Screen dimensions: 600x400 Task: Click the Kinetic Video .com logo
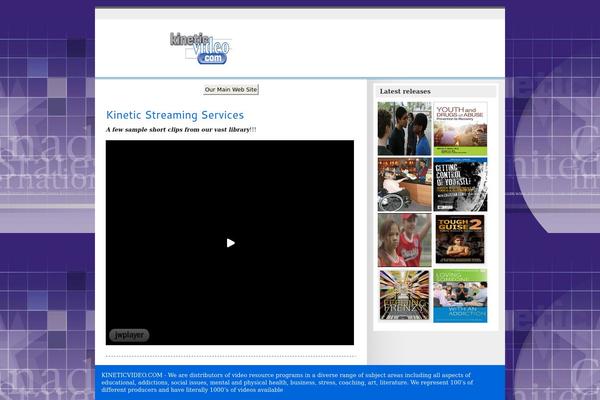click(200, 48)
